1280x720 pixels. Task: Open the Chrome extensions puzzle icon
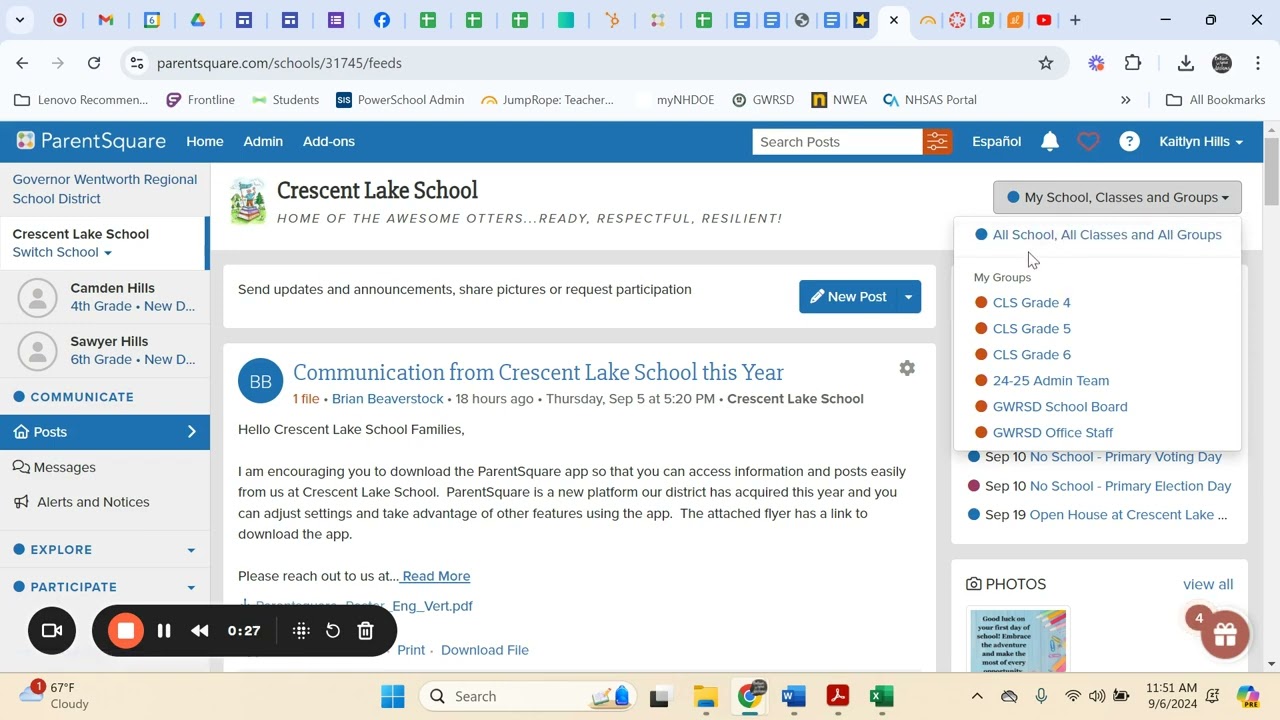coord(1133,63)
